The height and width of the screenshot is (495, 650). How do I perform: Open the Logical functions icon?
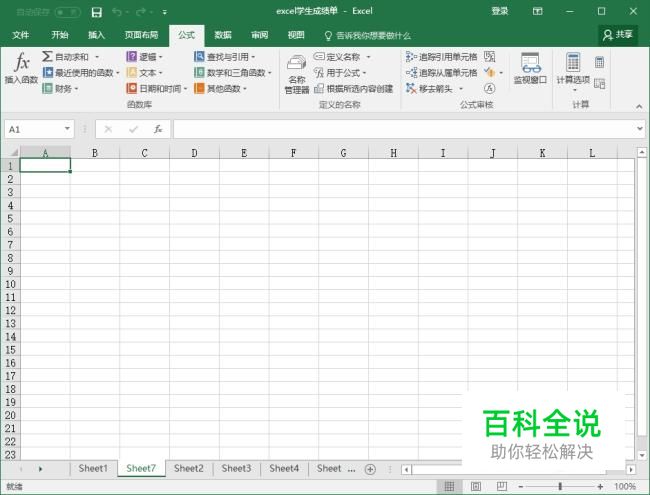point(132,56)
